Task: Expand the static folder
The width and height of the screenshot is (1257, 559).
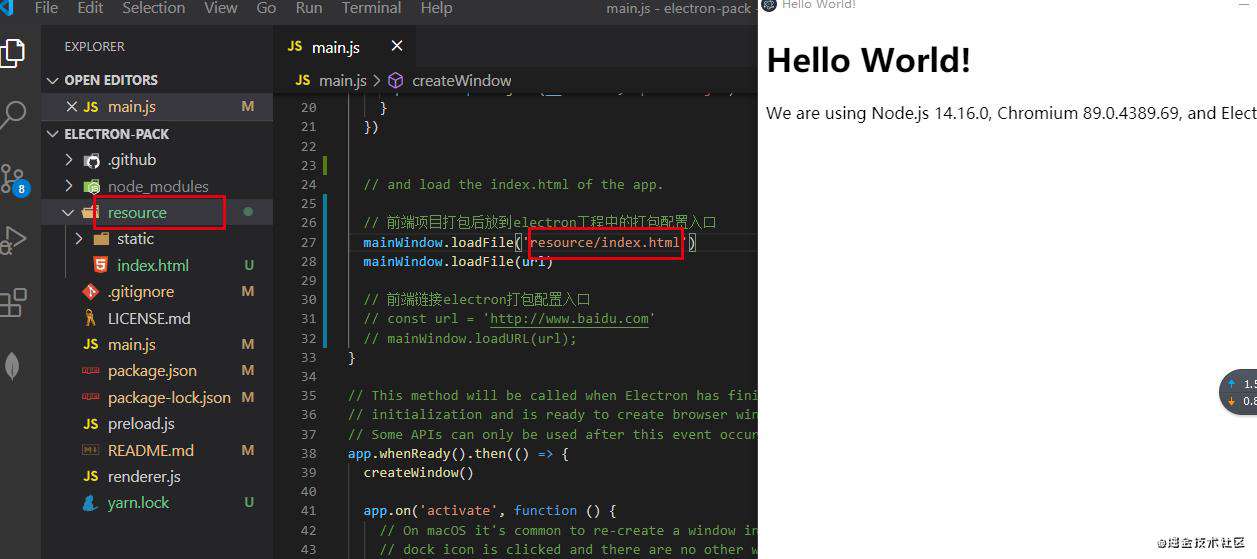Action: 135,238
